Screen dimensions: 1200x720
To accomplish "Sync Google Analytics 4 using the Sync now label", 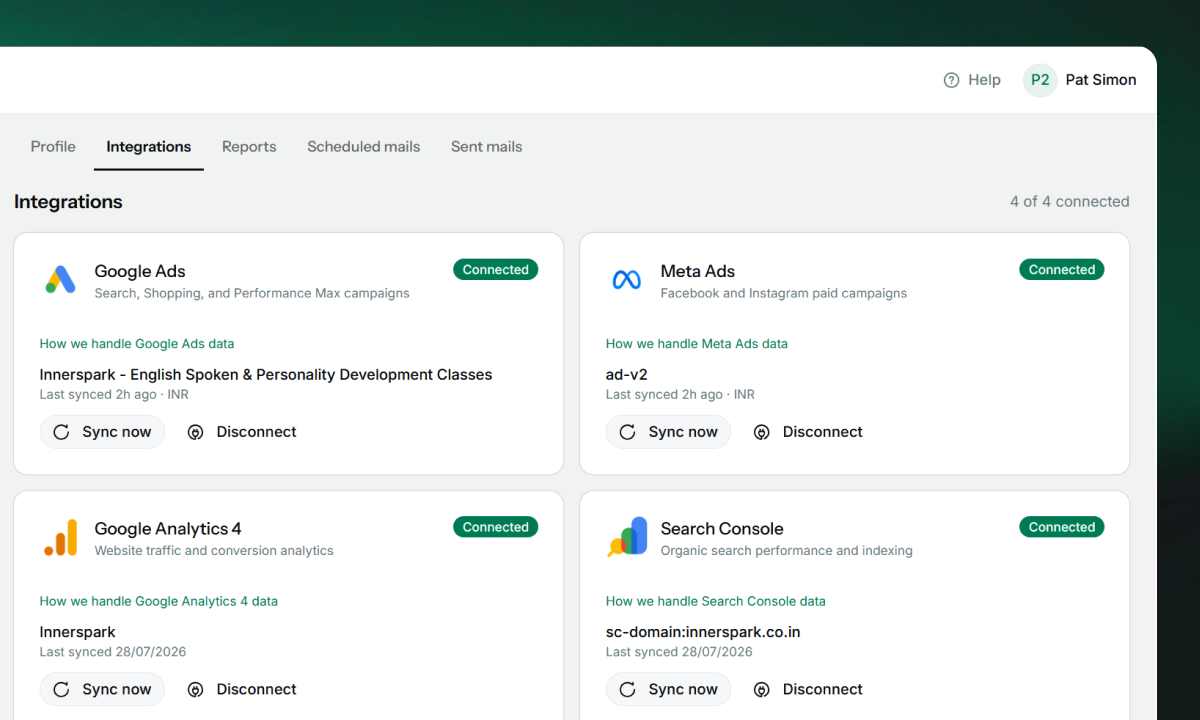I will point(117,689).
